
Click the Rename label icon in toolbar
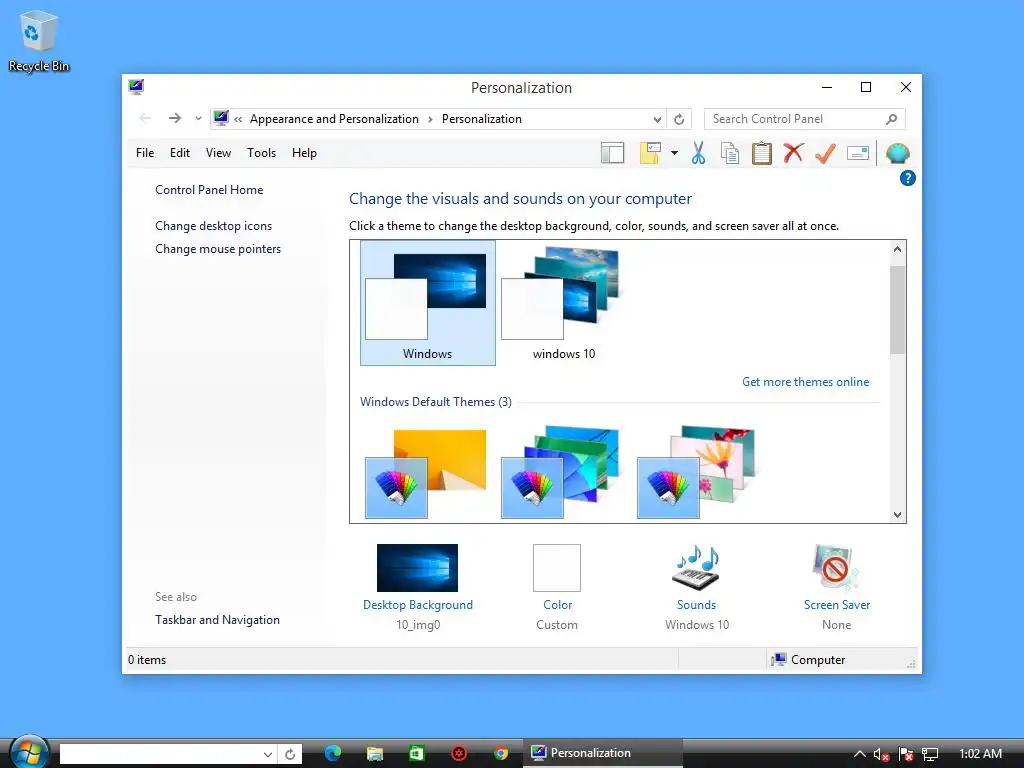click(857, 153)
